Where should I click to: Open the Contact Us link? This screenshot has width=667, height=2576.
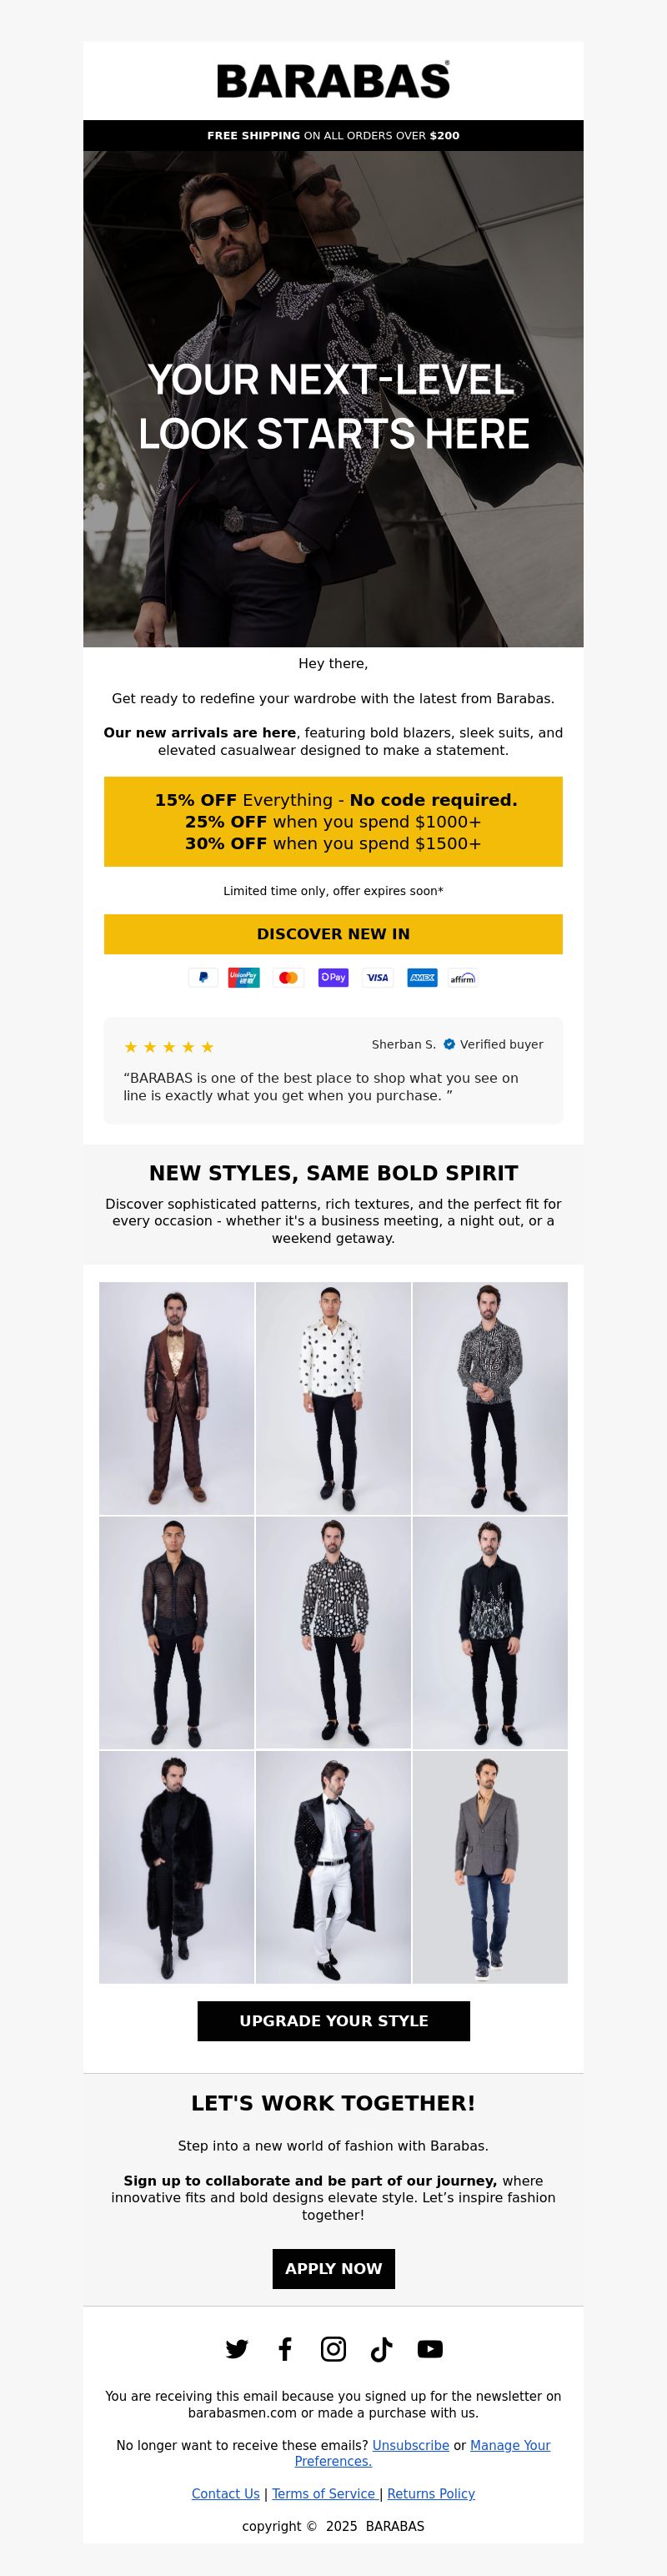(225, 2494)
